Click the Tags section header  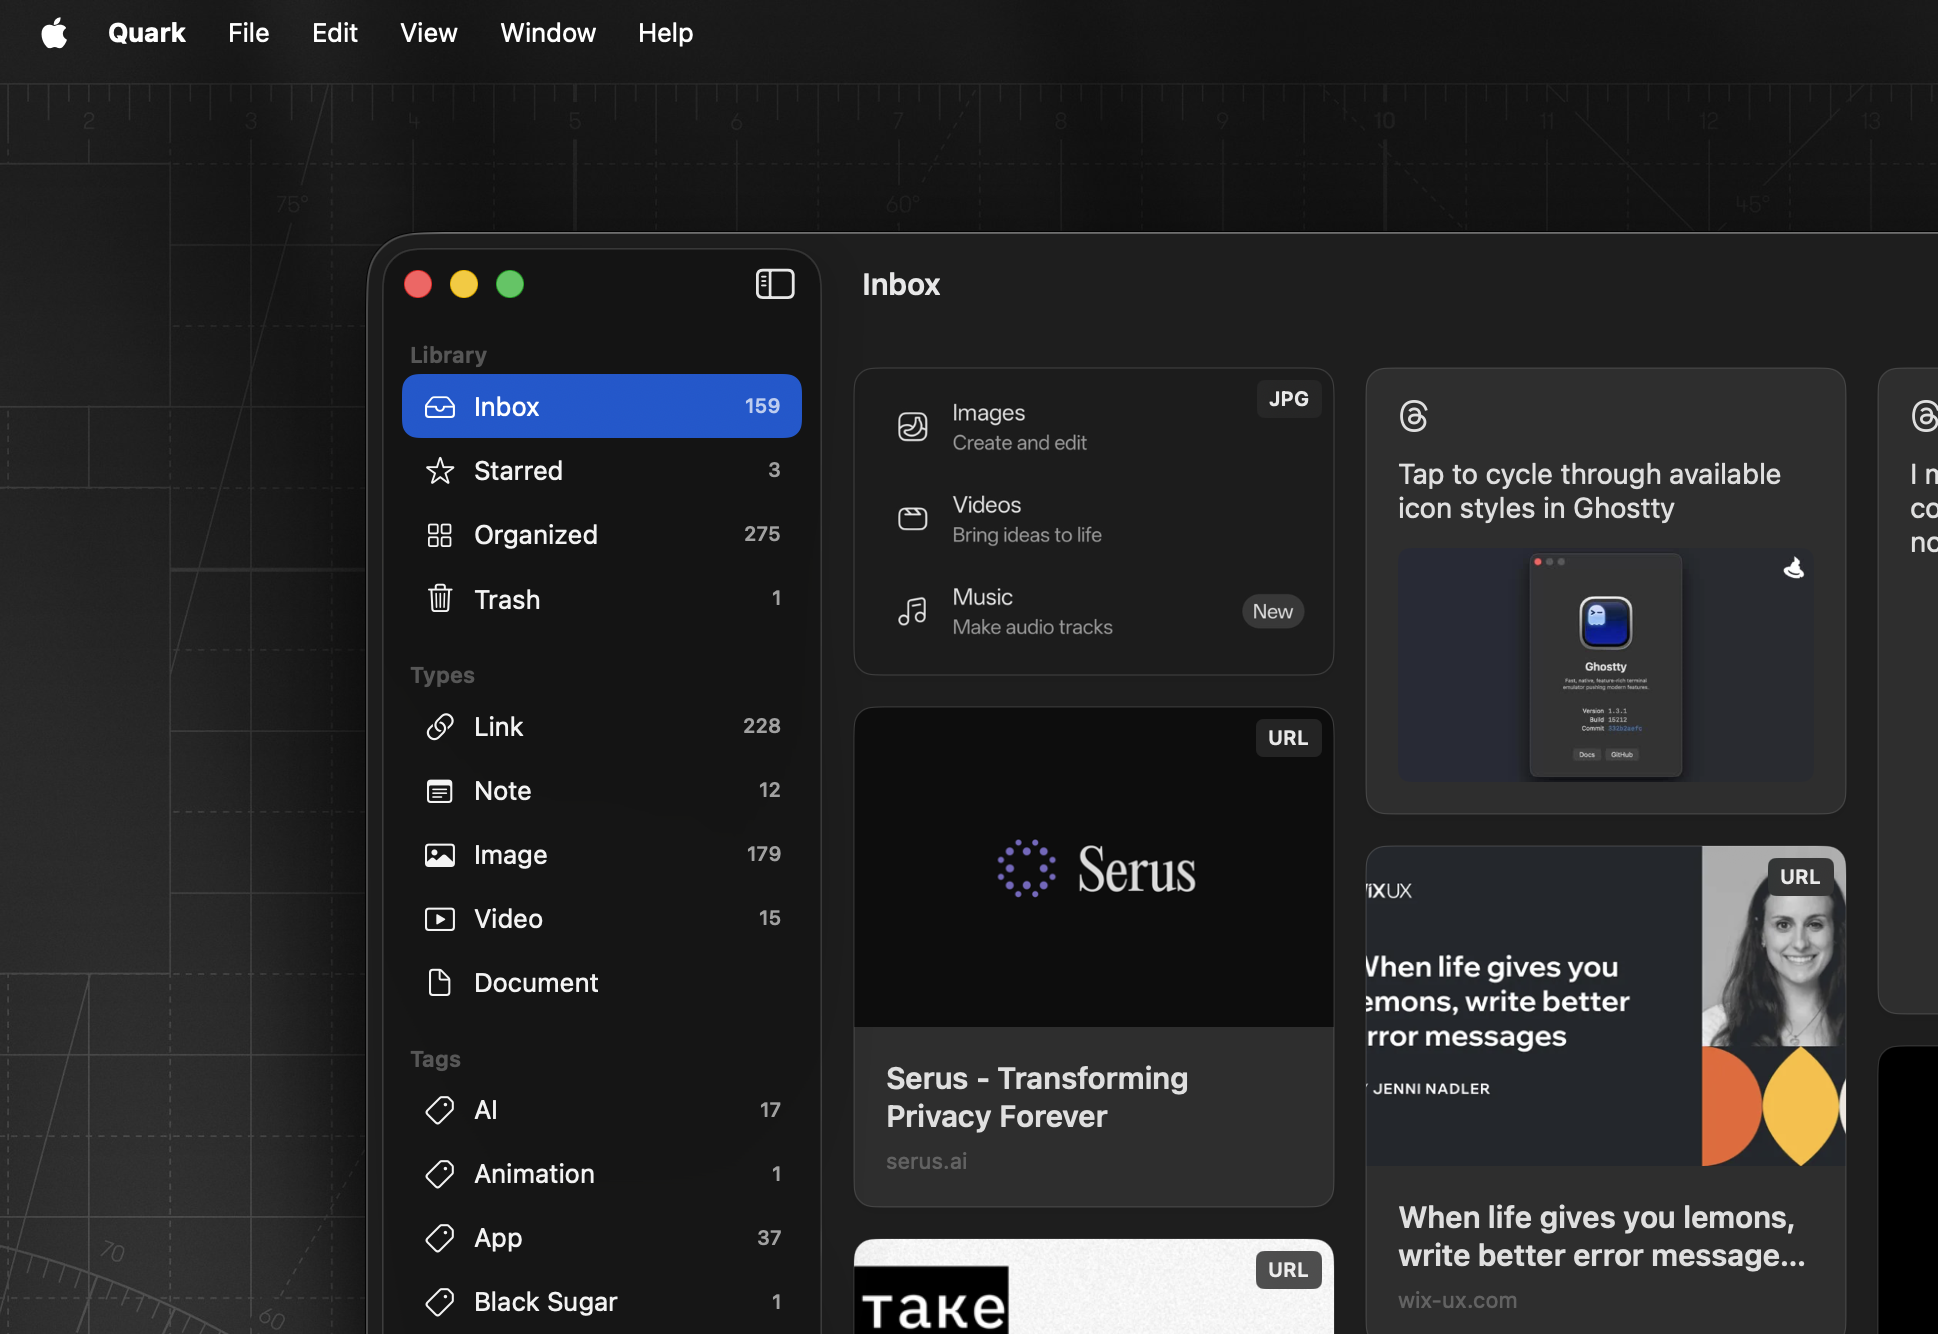pos(435,1059)
